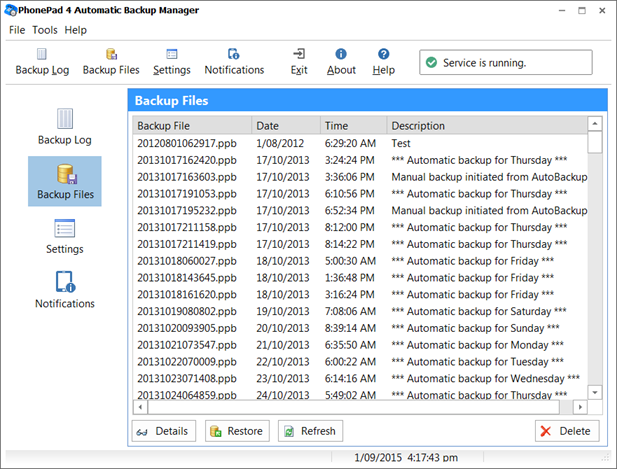This screenshot has width=617, height=469.
Task: Click the horizontal scrollbar right arrow
Action: [580, 407]
